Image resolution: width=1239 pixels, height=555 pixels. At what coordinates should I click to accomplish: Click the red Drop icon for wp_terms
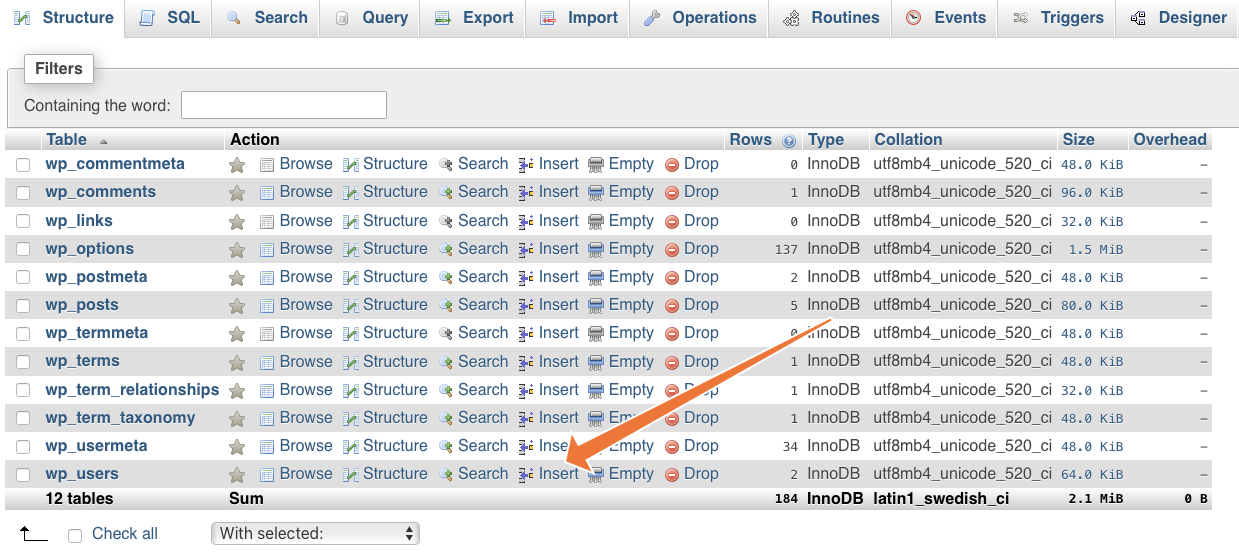click(672, 363)
